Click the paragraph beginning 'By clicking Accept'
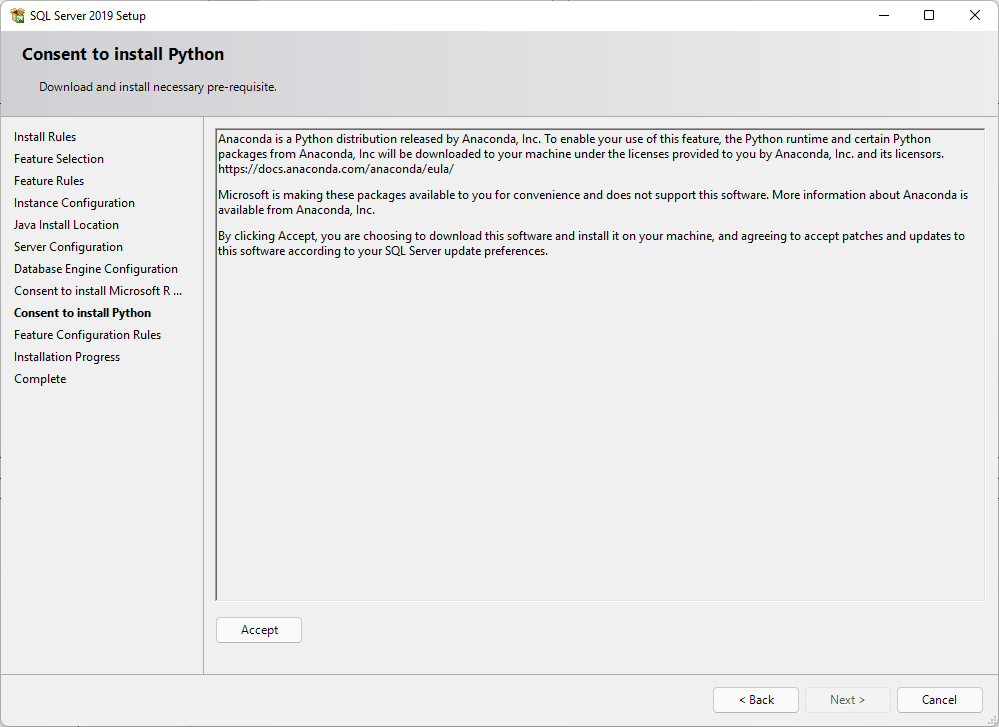 [x=591, y=243]
